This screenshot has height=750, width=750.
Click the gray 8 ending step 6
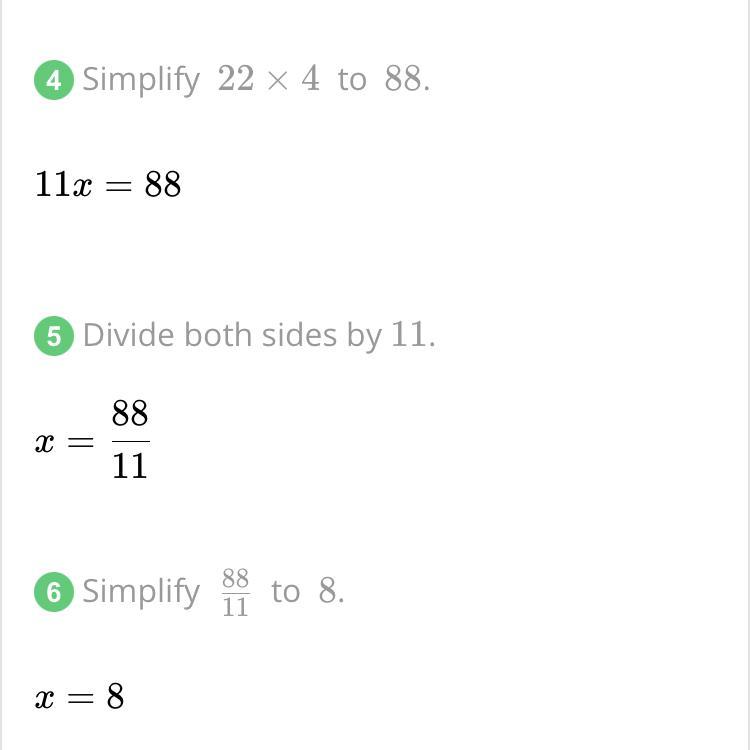pos(328,590)
